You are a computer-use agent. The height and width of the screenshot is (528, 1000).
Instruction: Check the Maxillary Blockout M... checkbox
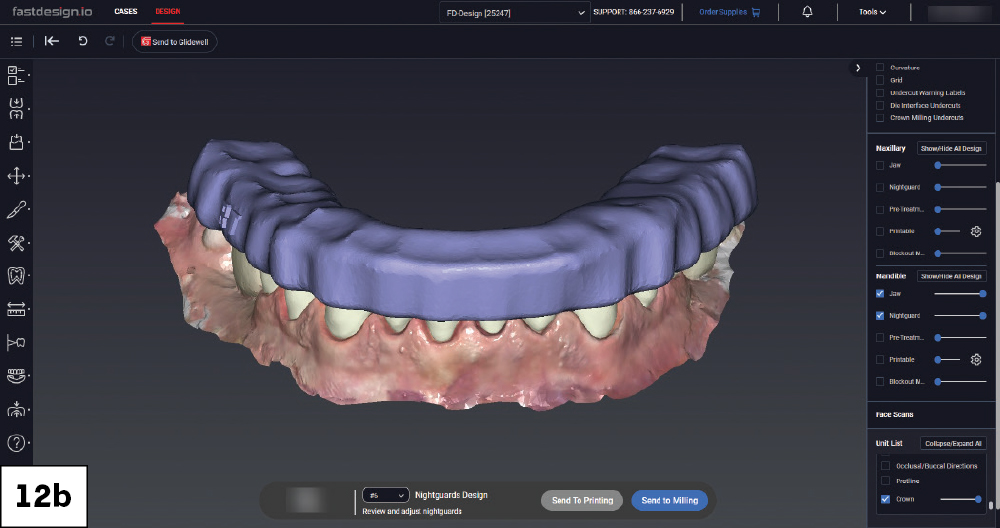[x=880, y=254]
